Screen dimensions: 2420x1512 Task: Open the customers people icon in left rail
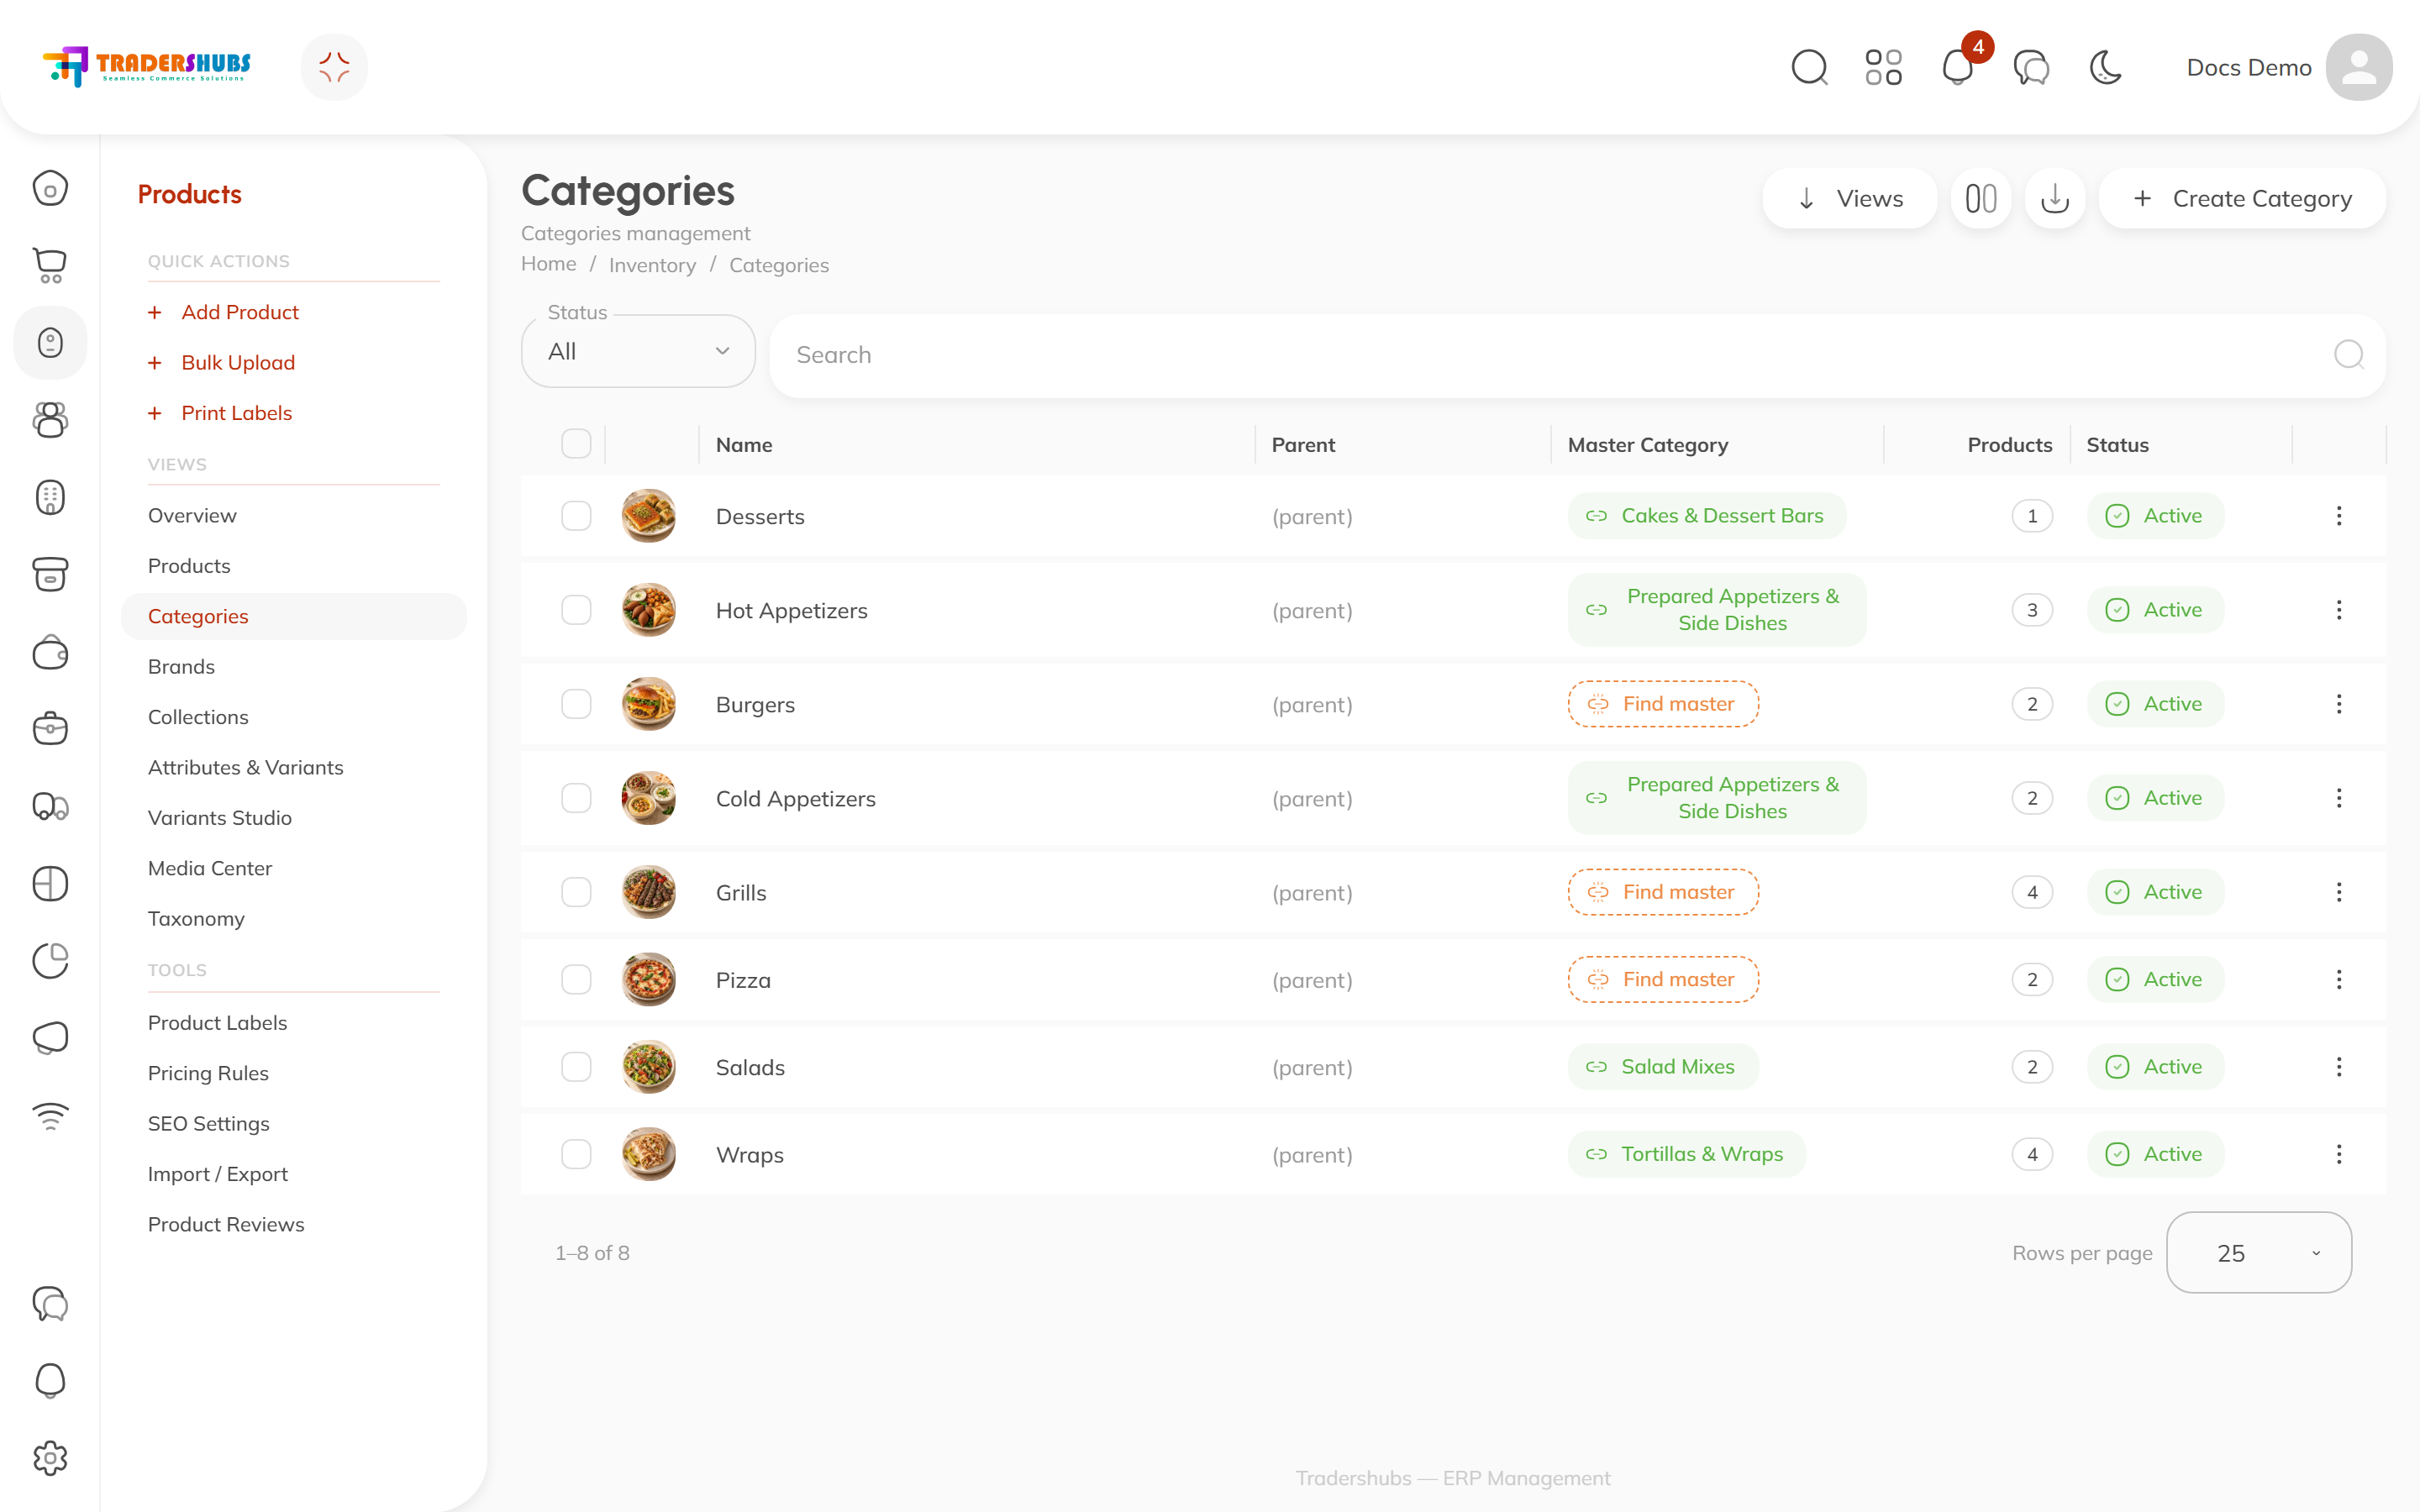[50, 420]
